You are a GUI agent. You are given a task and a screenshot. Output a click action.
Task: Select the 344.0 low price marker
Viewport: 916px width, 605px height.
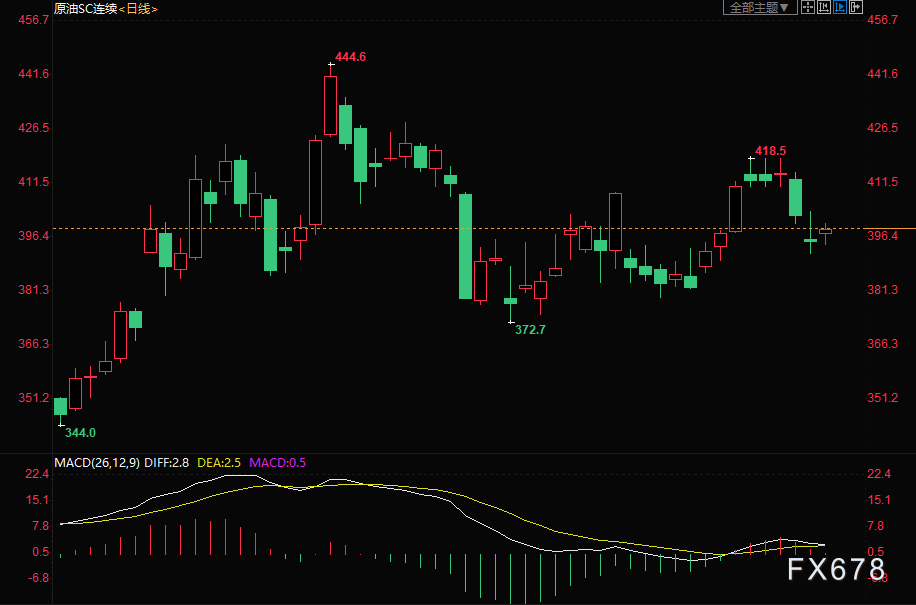tap(80, 432)
